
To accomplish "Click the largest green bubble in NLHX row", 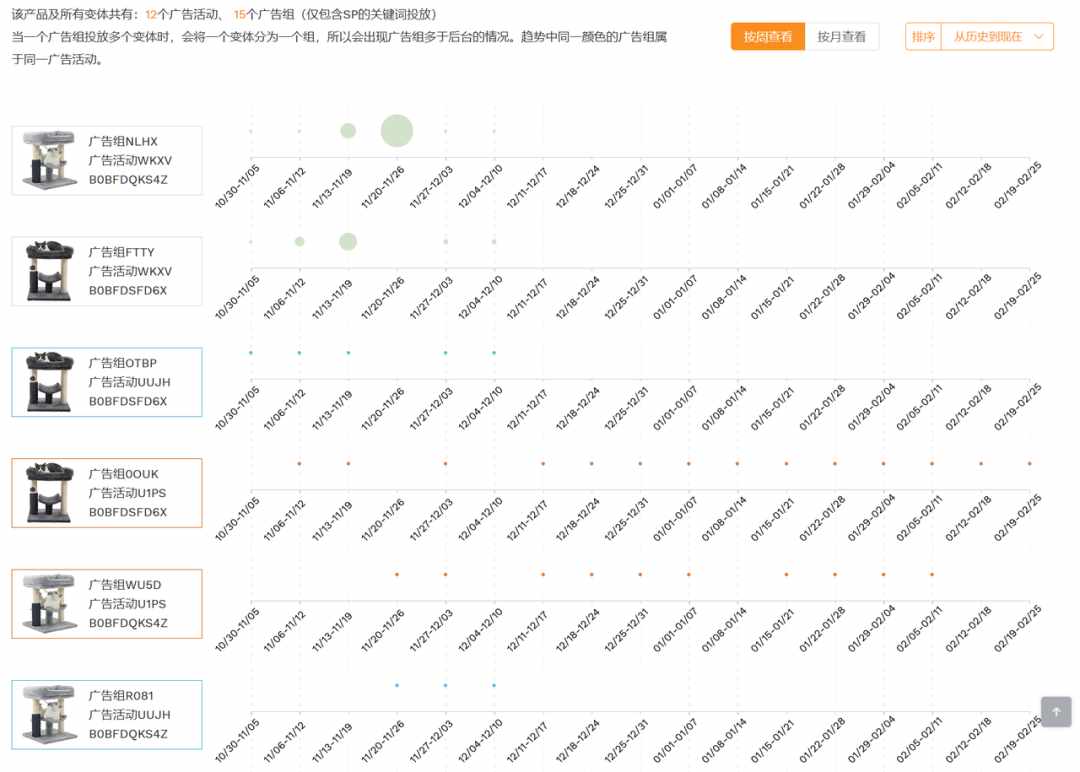I will pos(397,131).
